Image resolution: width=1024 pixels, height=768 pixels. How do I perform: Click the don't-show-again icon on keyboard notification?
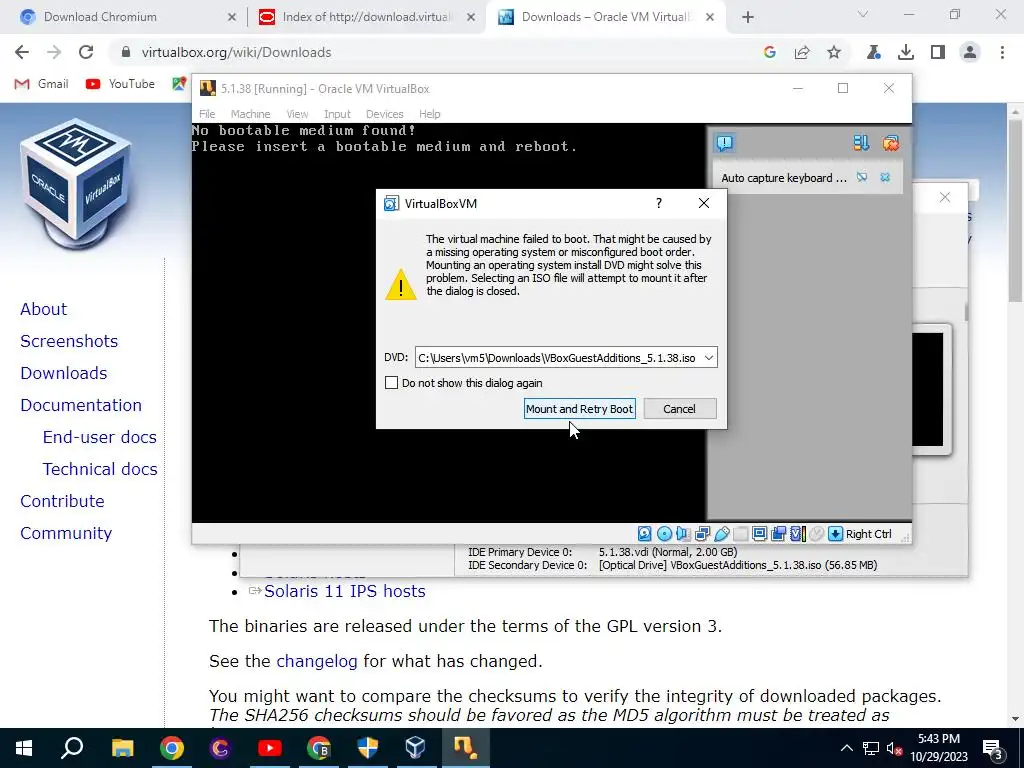(862, 177)
